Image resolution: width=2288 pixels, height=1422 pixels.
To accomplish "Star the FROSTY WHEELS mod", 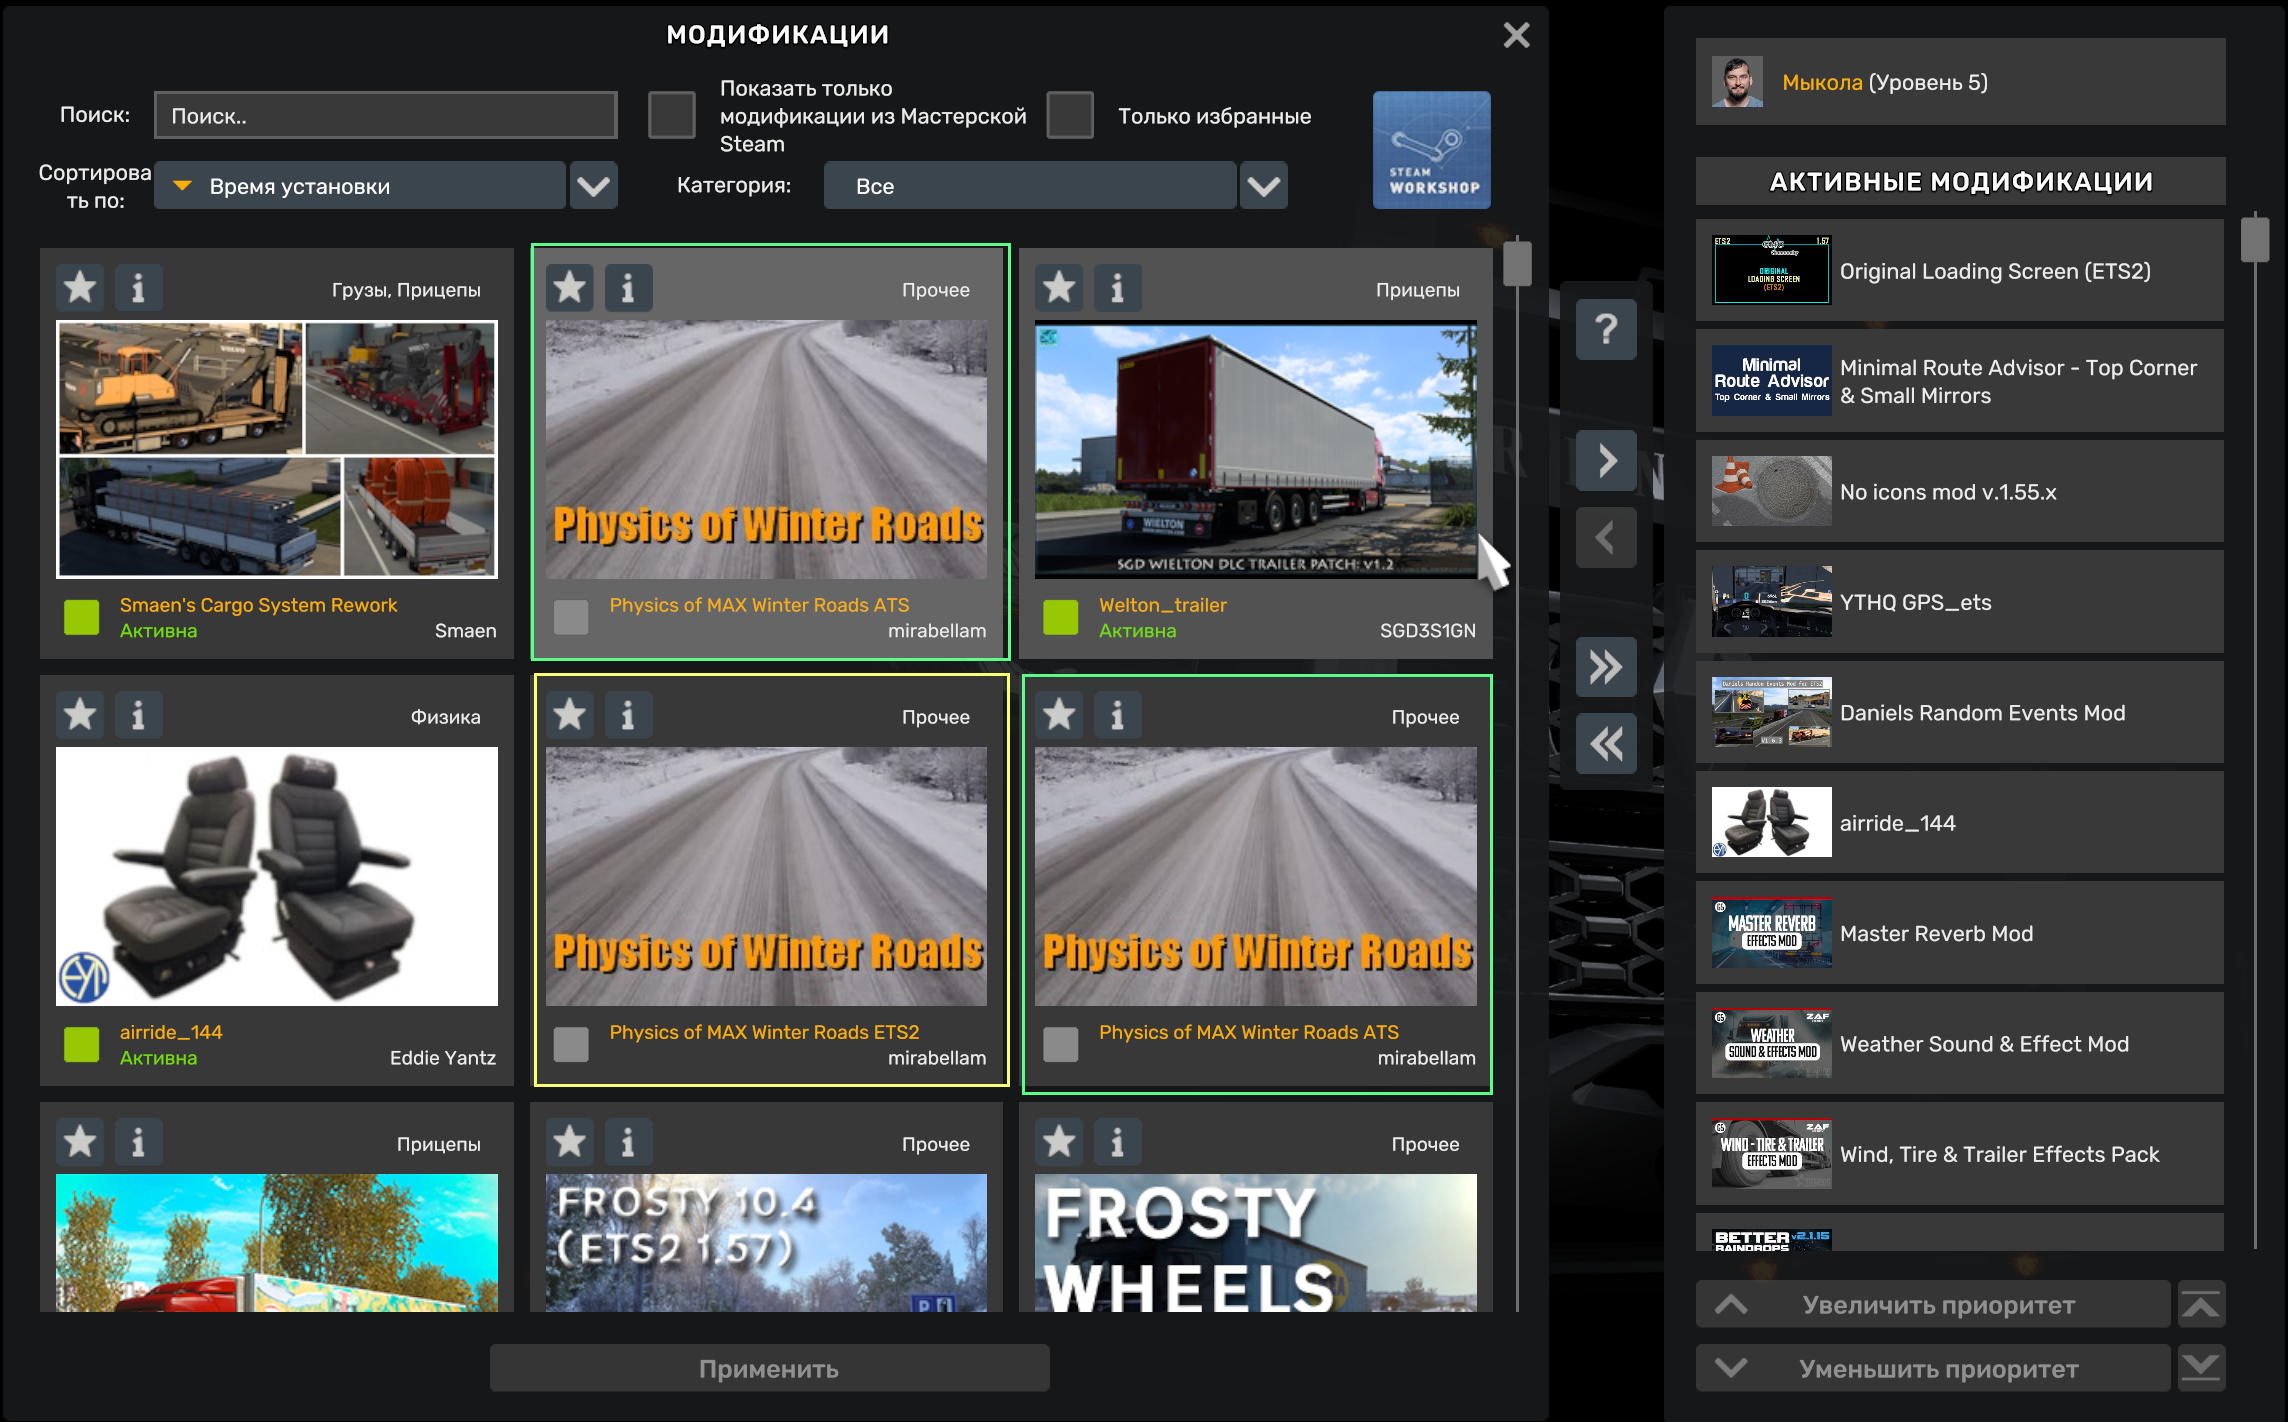I will point(1059,1142).
